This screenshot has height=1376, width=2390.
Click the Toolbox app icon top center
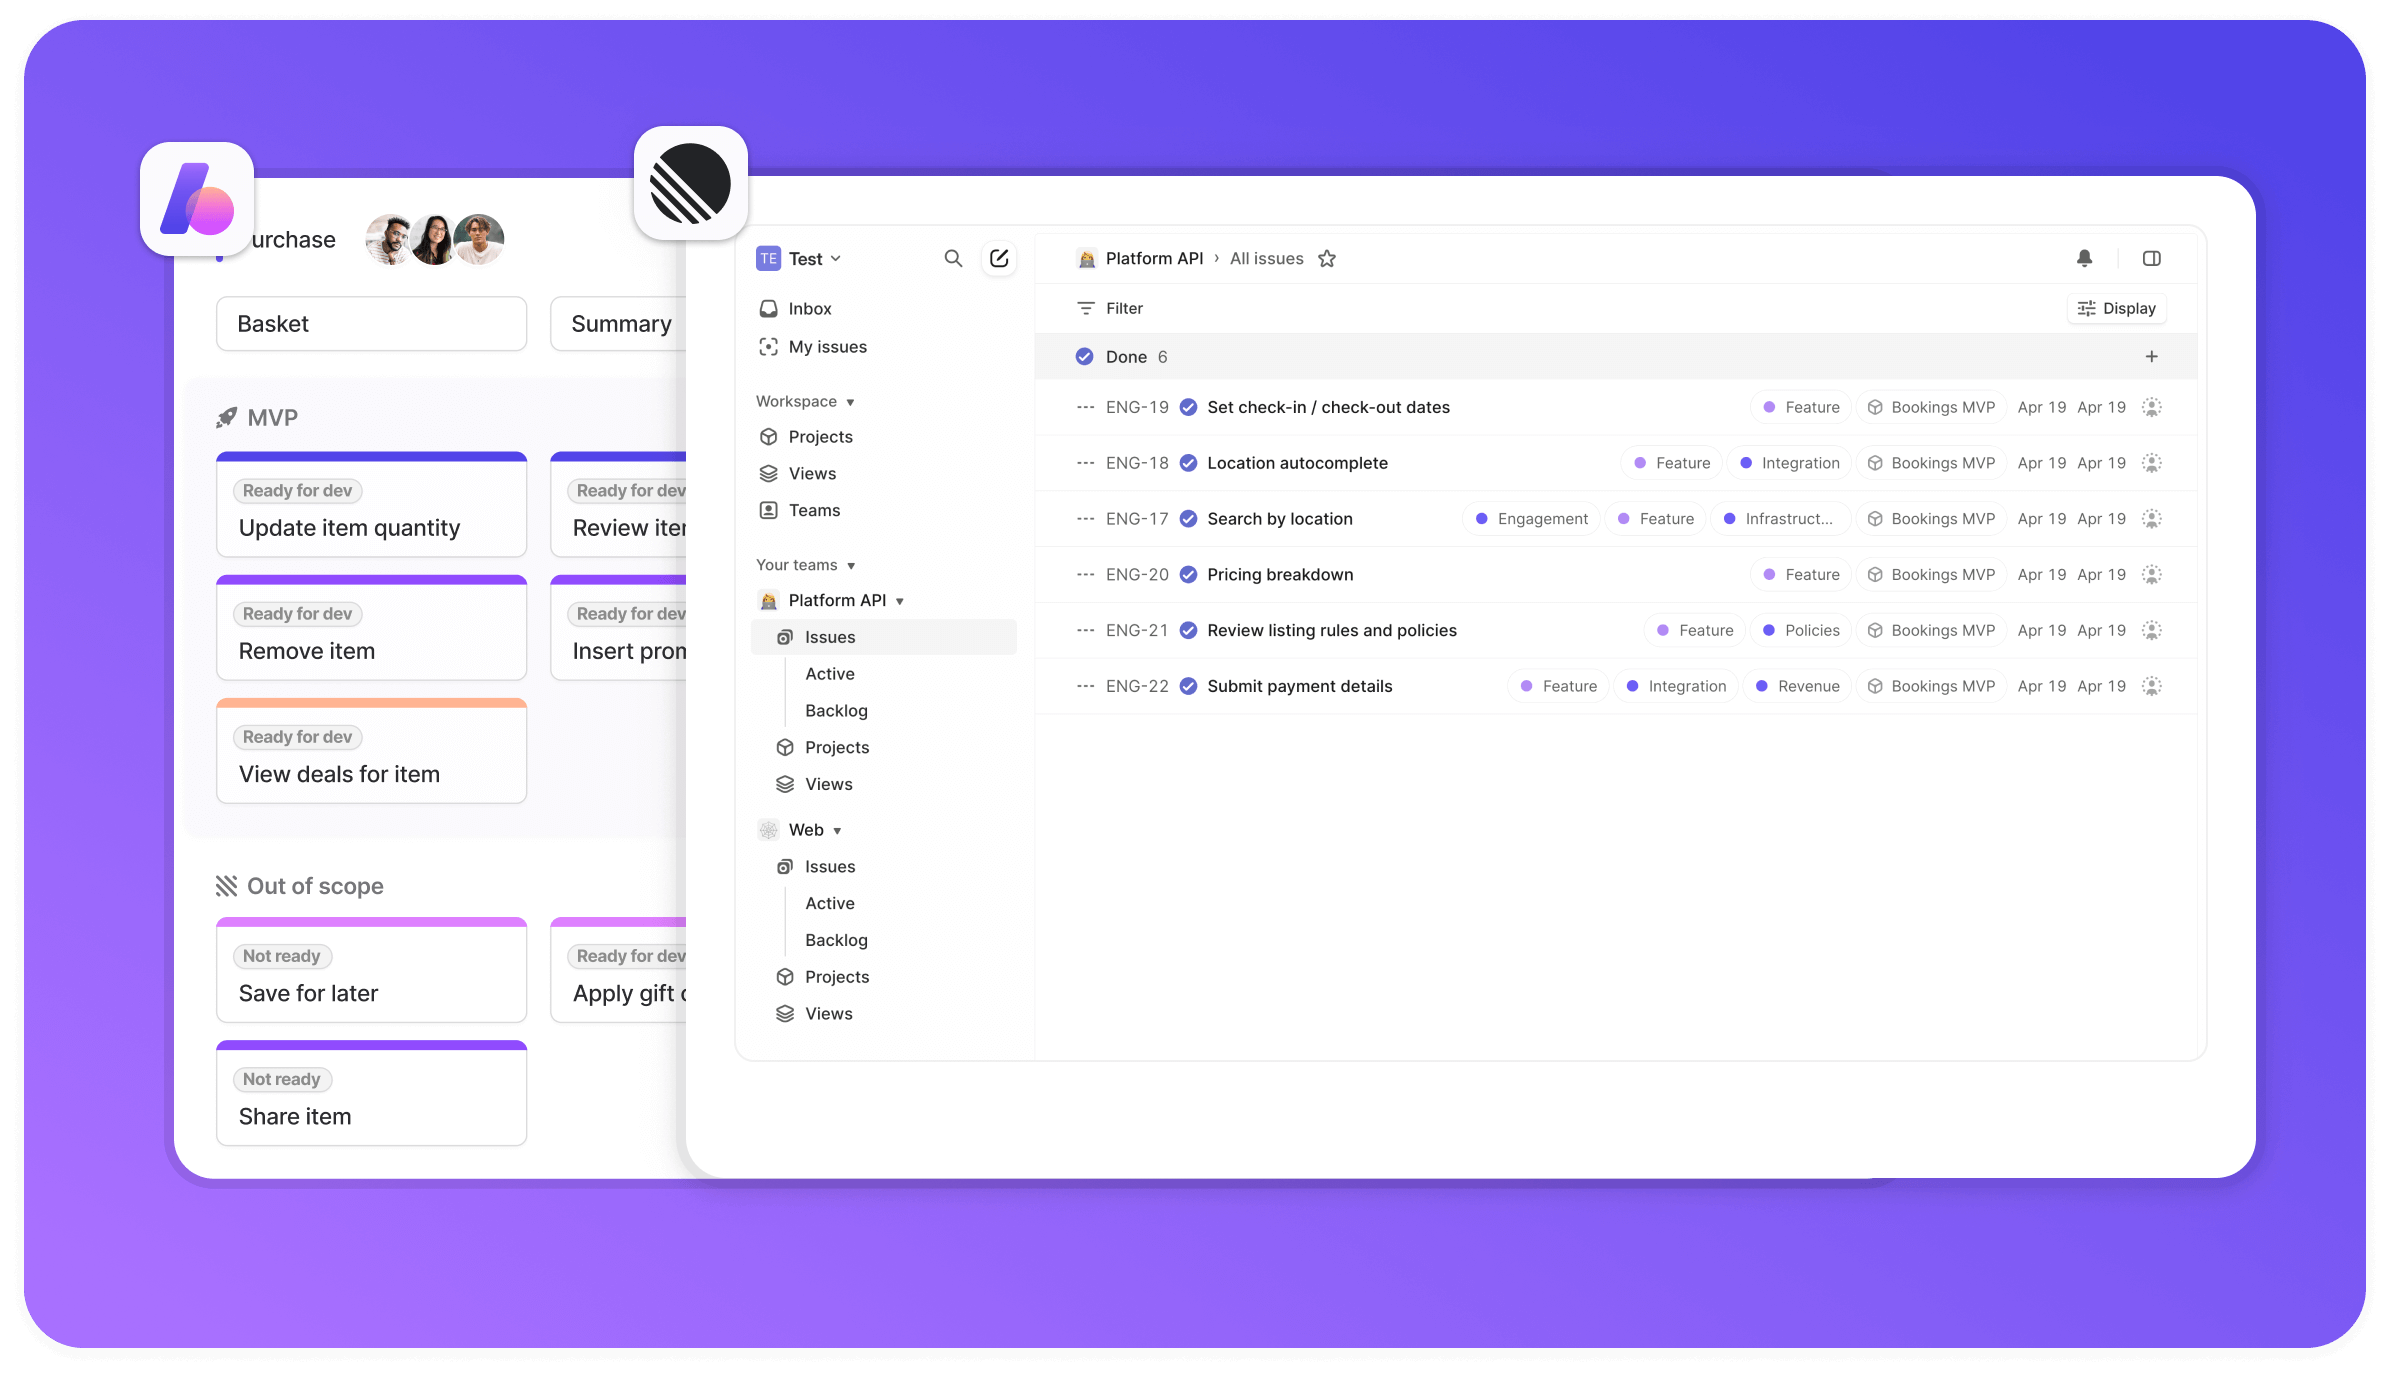tap(689, 186)
